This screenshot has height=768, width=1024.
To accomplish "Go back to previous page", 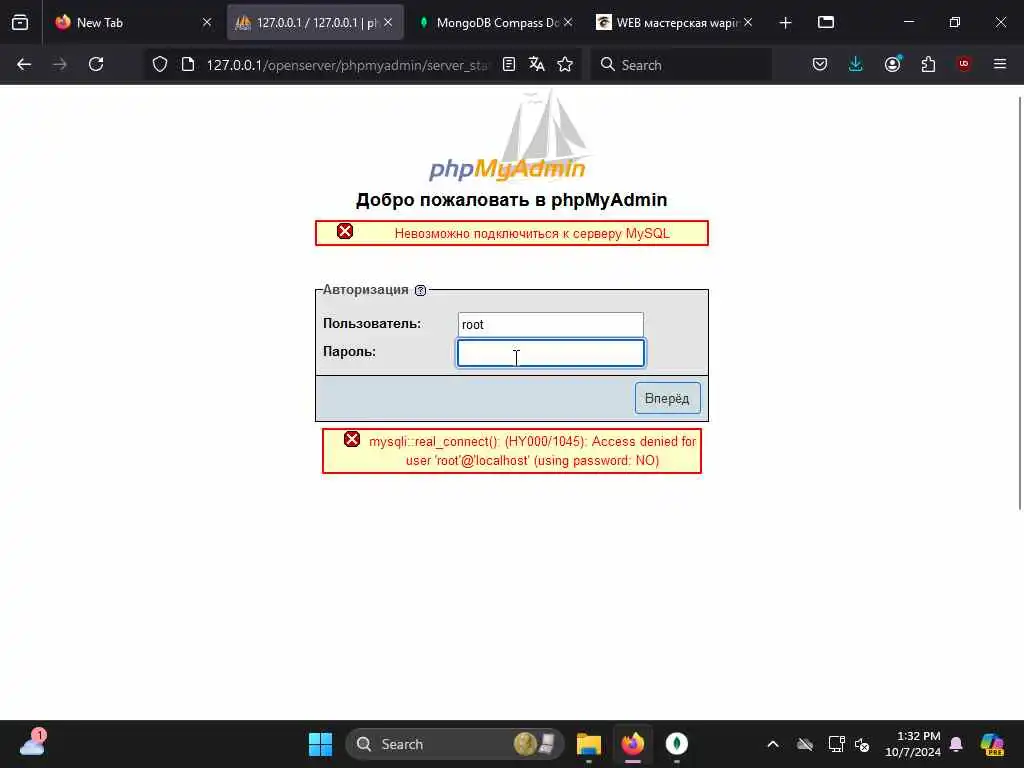I will (x=24, y=65).
